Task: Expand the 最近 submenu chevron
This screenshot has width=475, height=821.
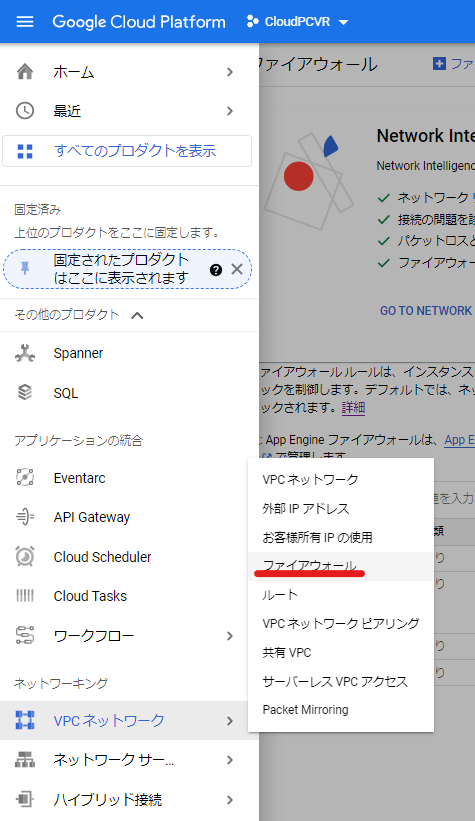Action: click(230, 110)
